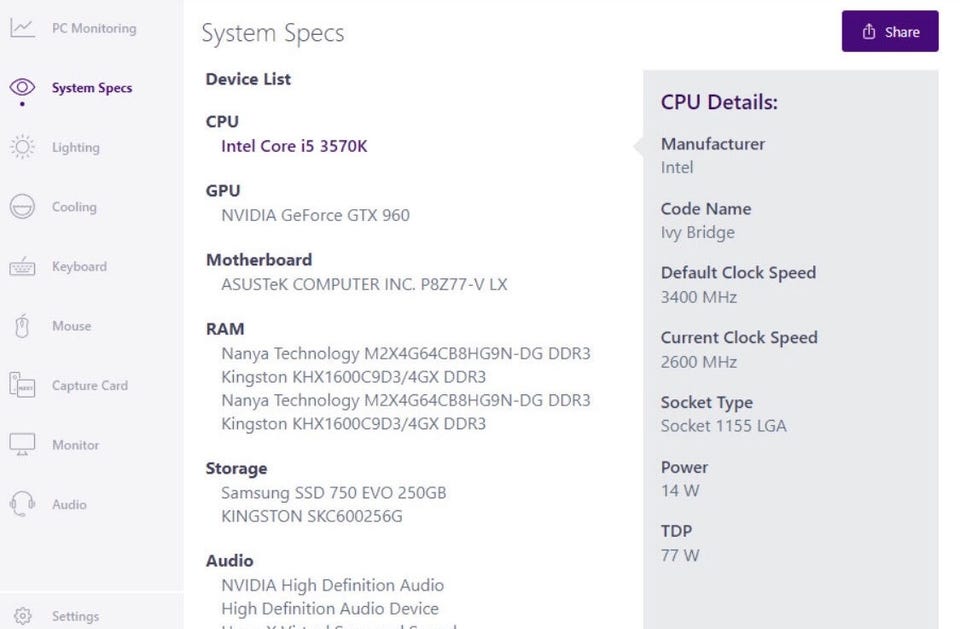
Task: Select the ASUSTeK P8Z77-V LX motherboard
Action: (x=364, y=284)
